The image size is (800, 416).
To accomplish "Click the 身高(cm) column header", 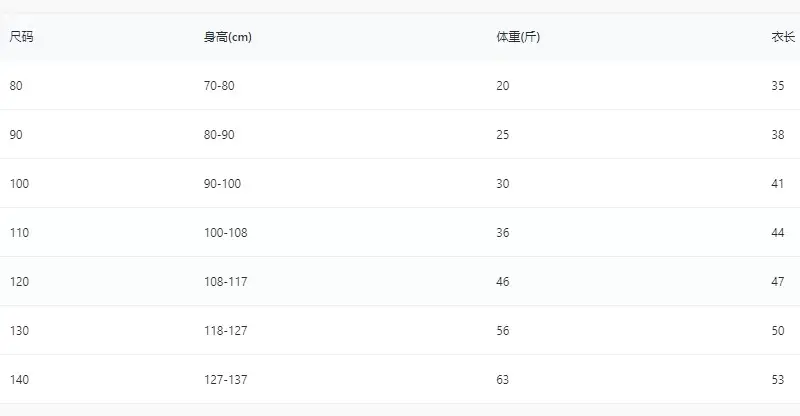I will pyautogui.click(x=228, y=37).
